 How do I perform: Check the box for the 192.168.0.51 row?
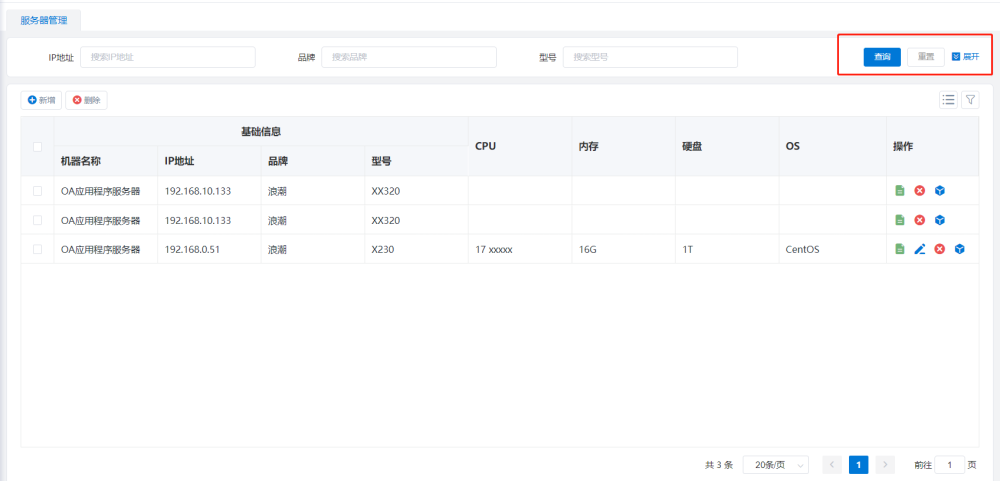coord(38,249)
